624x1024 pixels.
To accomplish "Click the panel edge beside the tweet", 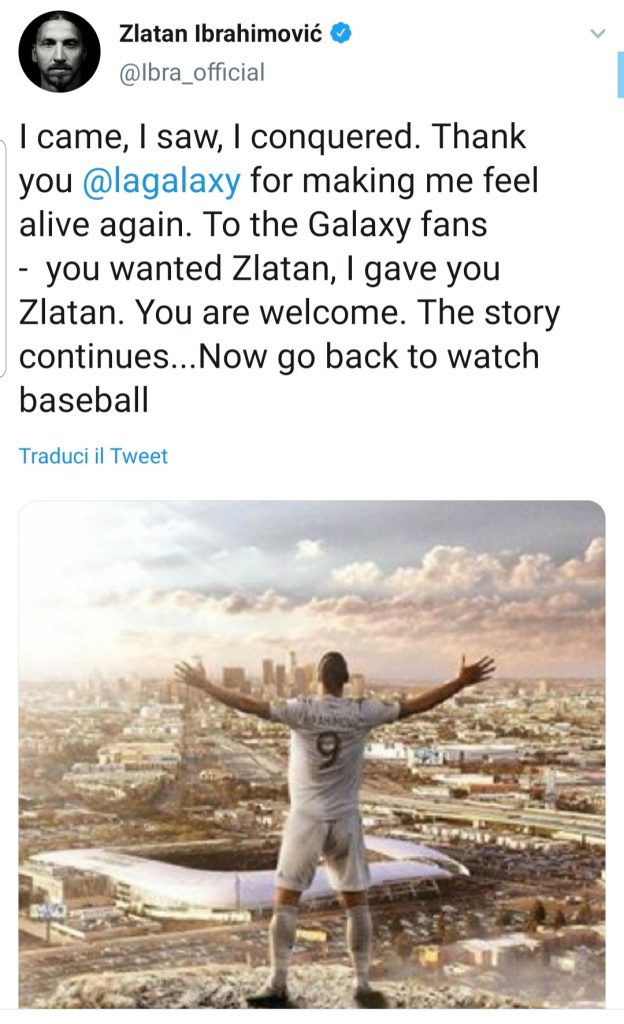I will point(3,258).
